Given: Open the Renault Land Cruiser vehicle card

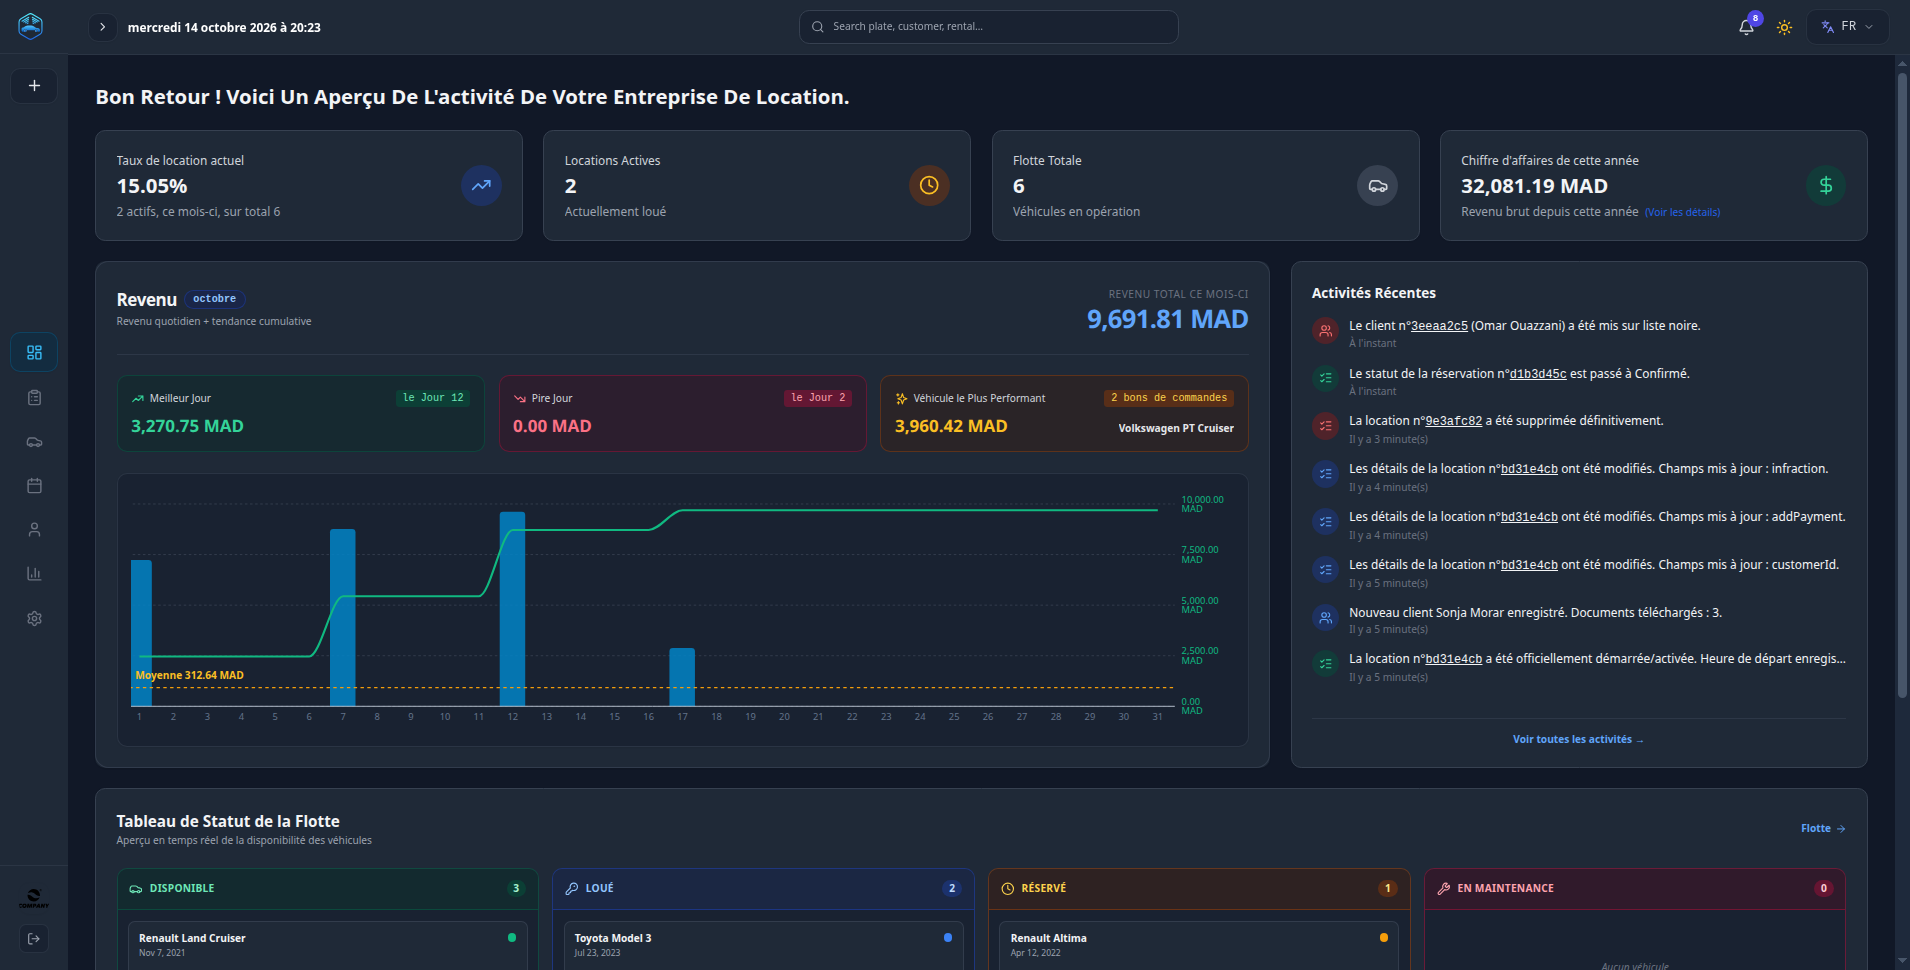Looking at the screenshot, I should [x=327, y=945].
